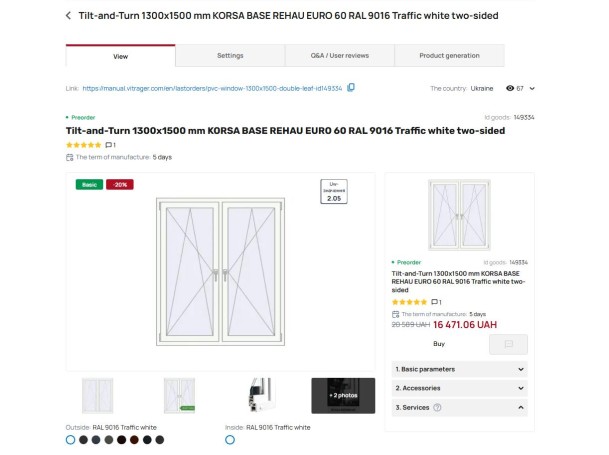Open the manual.vitrager.com product link
The height and width of the screenshot is (455, 609).
pos(212,88)
